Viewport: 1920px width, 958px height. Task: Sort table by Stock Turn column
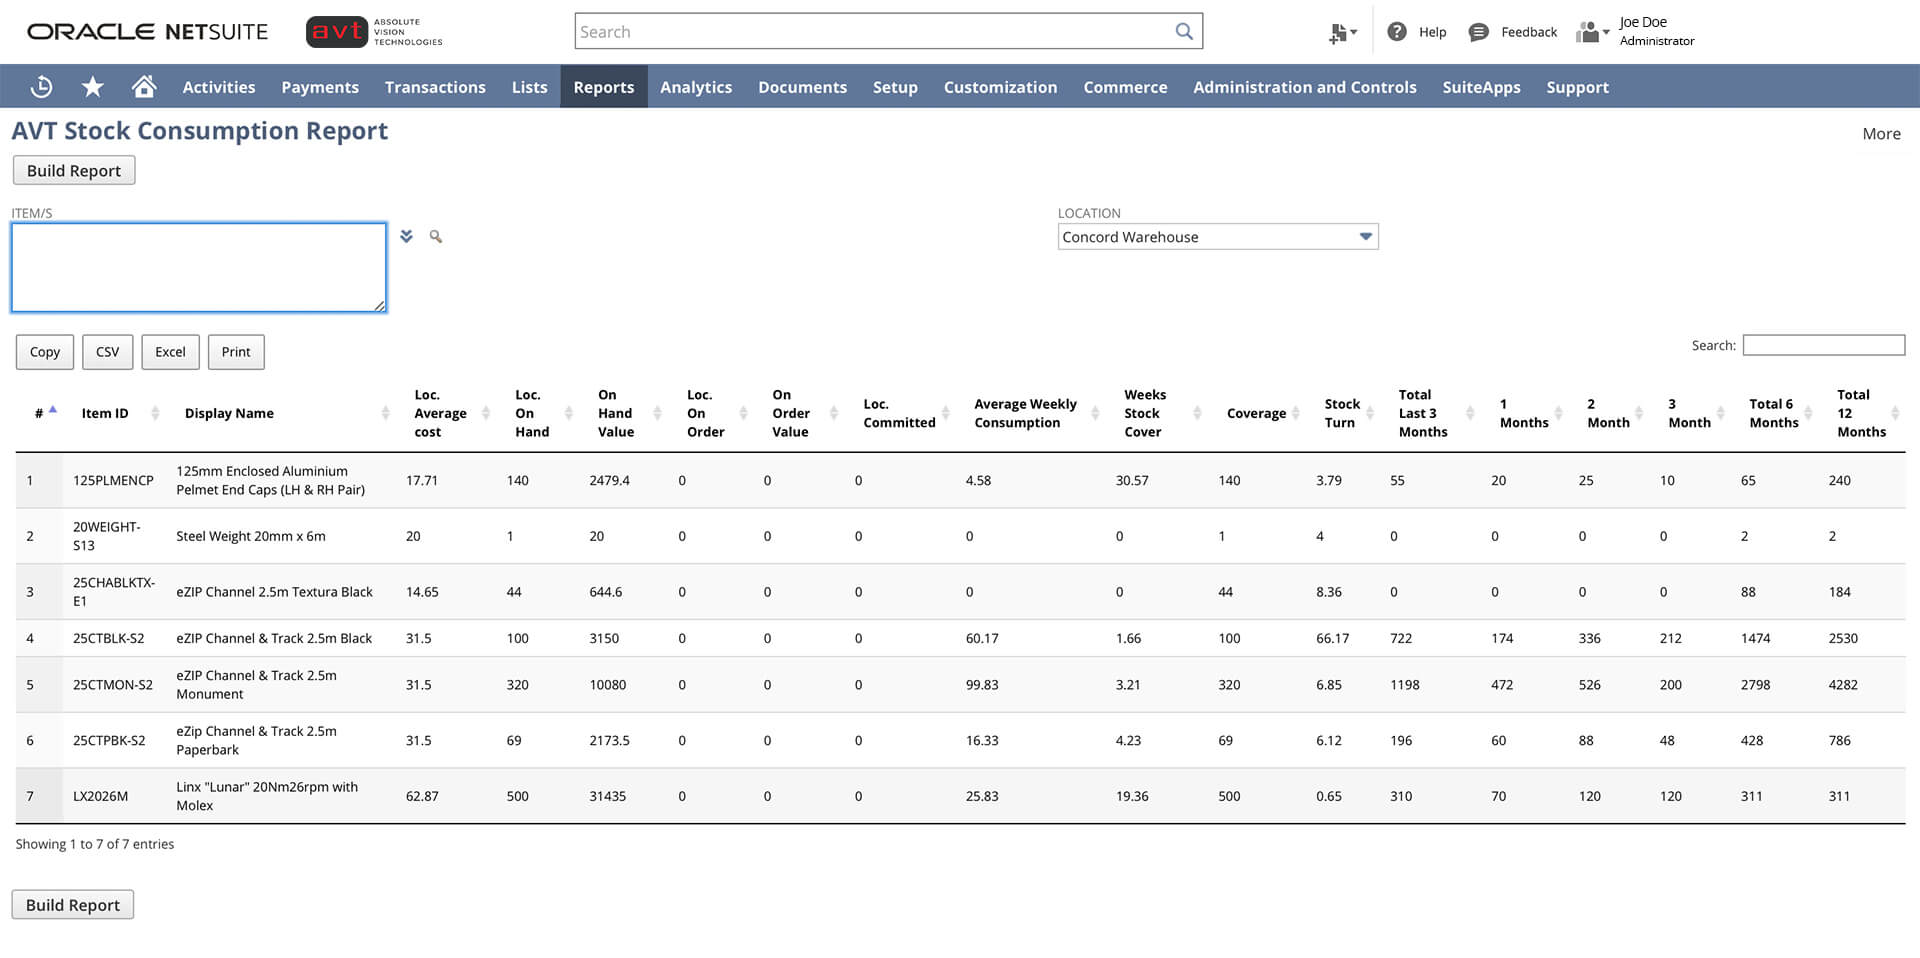click(x=1341, y=413)
